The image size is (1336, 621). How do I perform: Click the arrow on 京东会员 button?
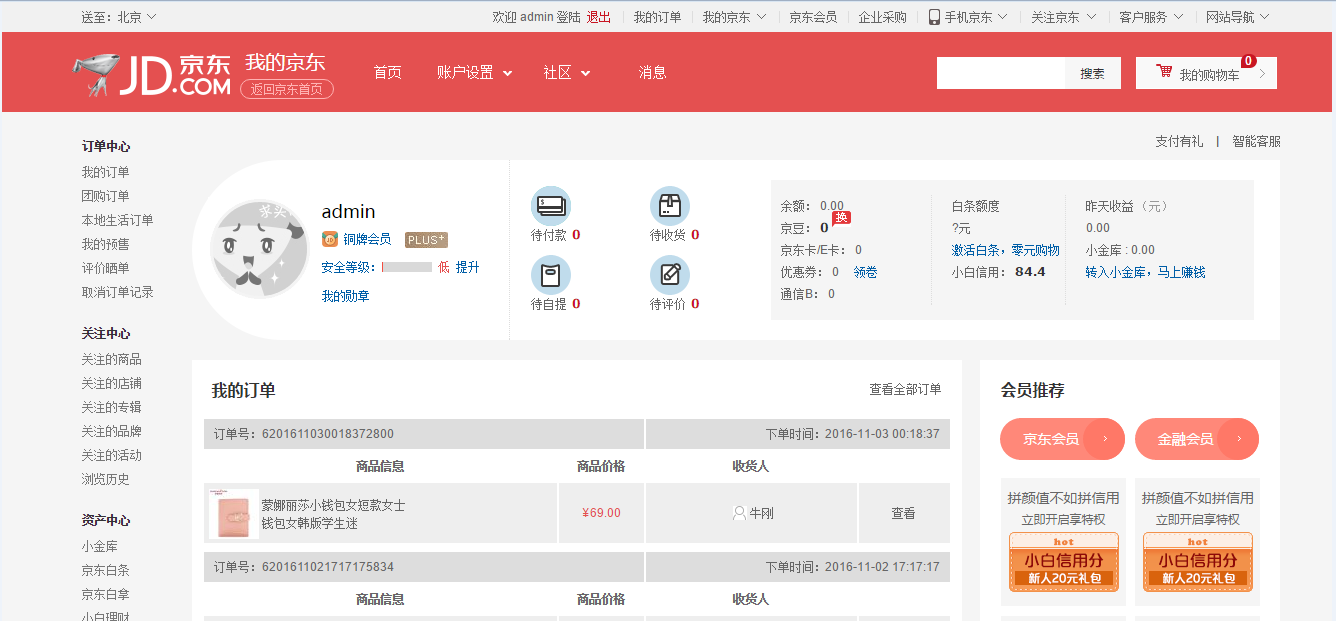(1105, 439)
